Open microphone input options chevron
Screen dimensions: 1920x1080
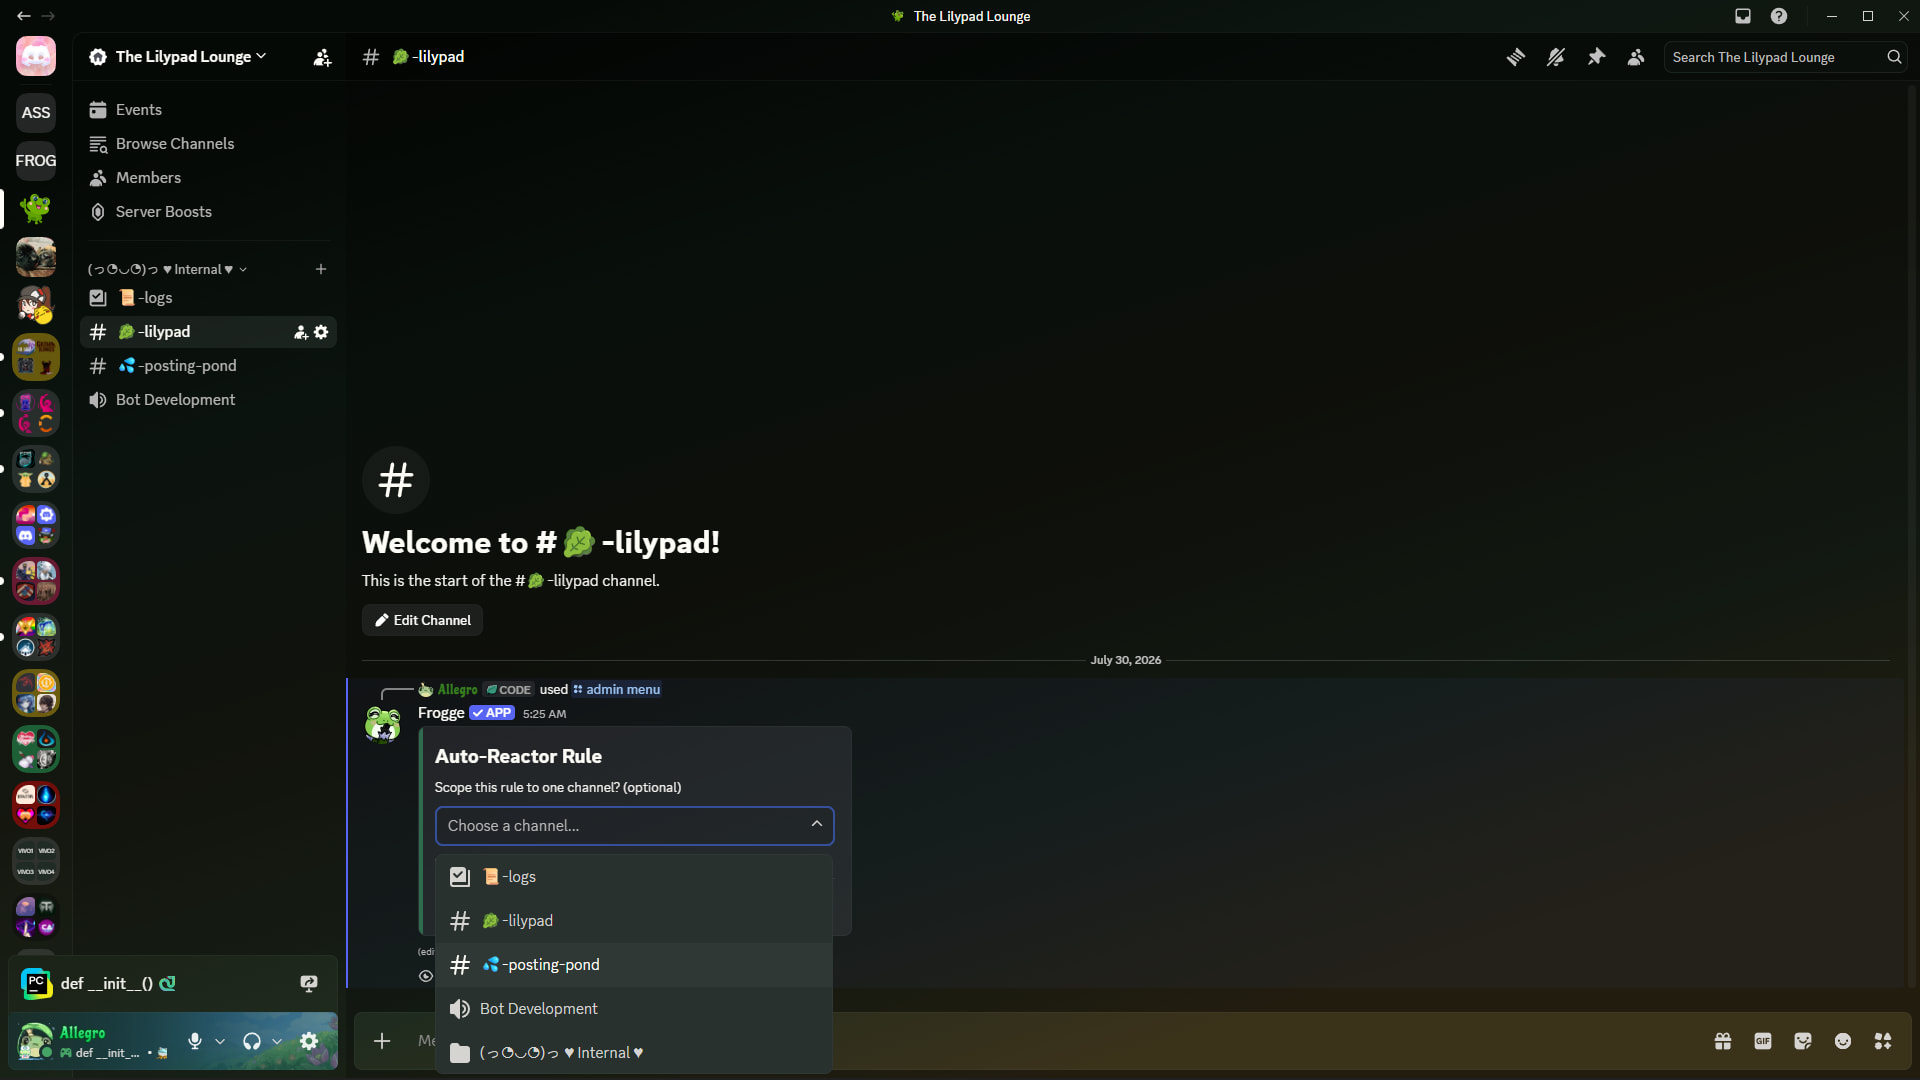coord(220,1041)
